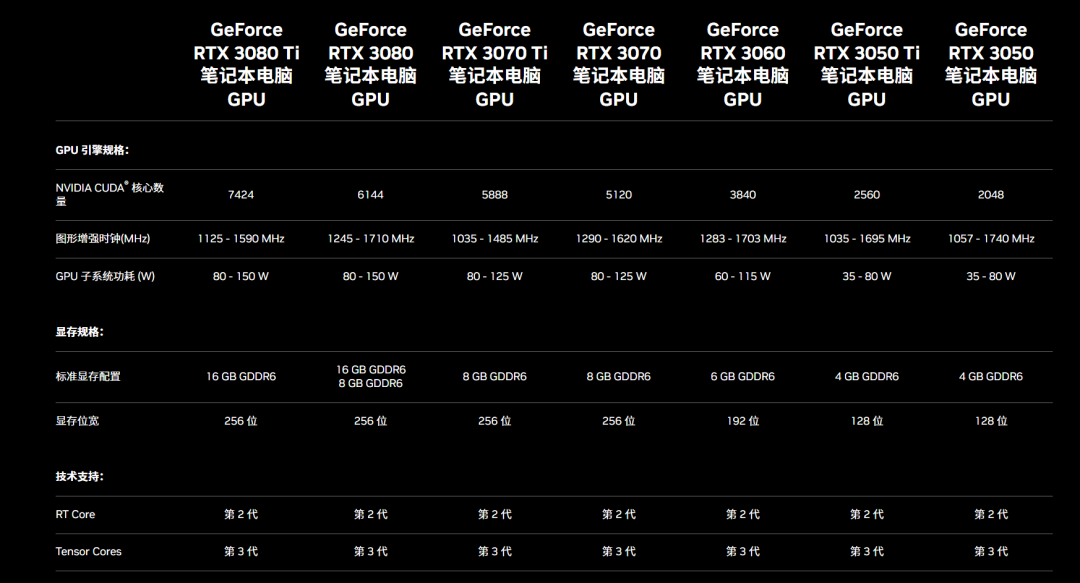Click the 192 位 memory width value
The height and width of the screenshot is (583, 1080).
click(742, 421)
